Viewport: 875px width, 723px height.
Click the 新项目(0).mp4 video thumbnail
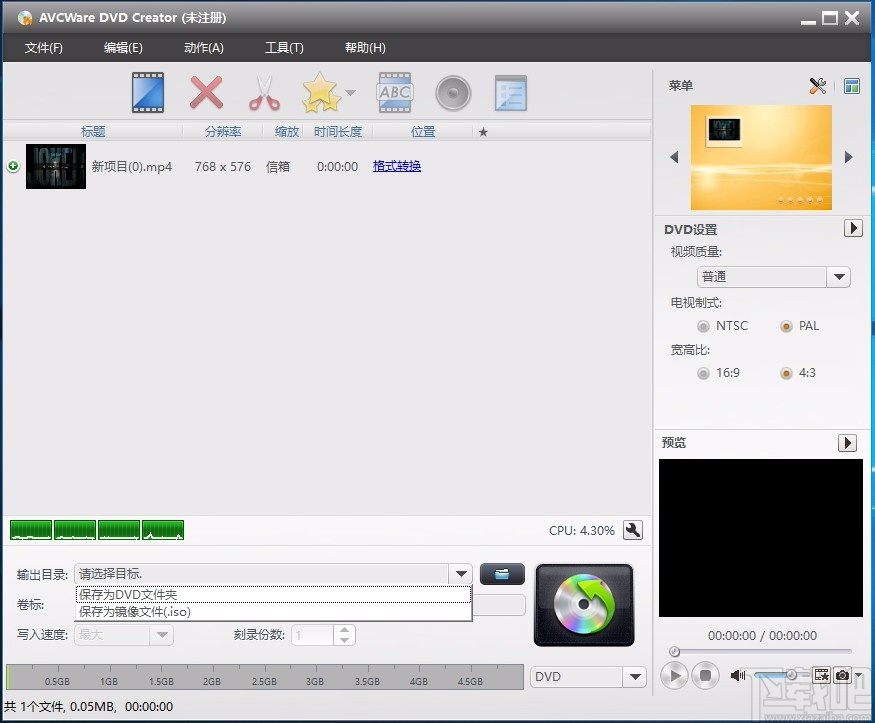[x=55, y=166]
